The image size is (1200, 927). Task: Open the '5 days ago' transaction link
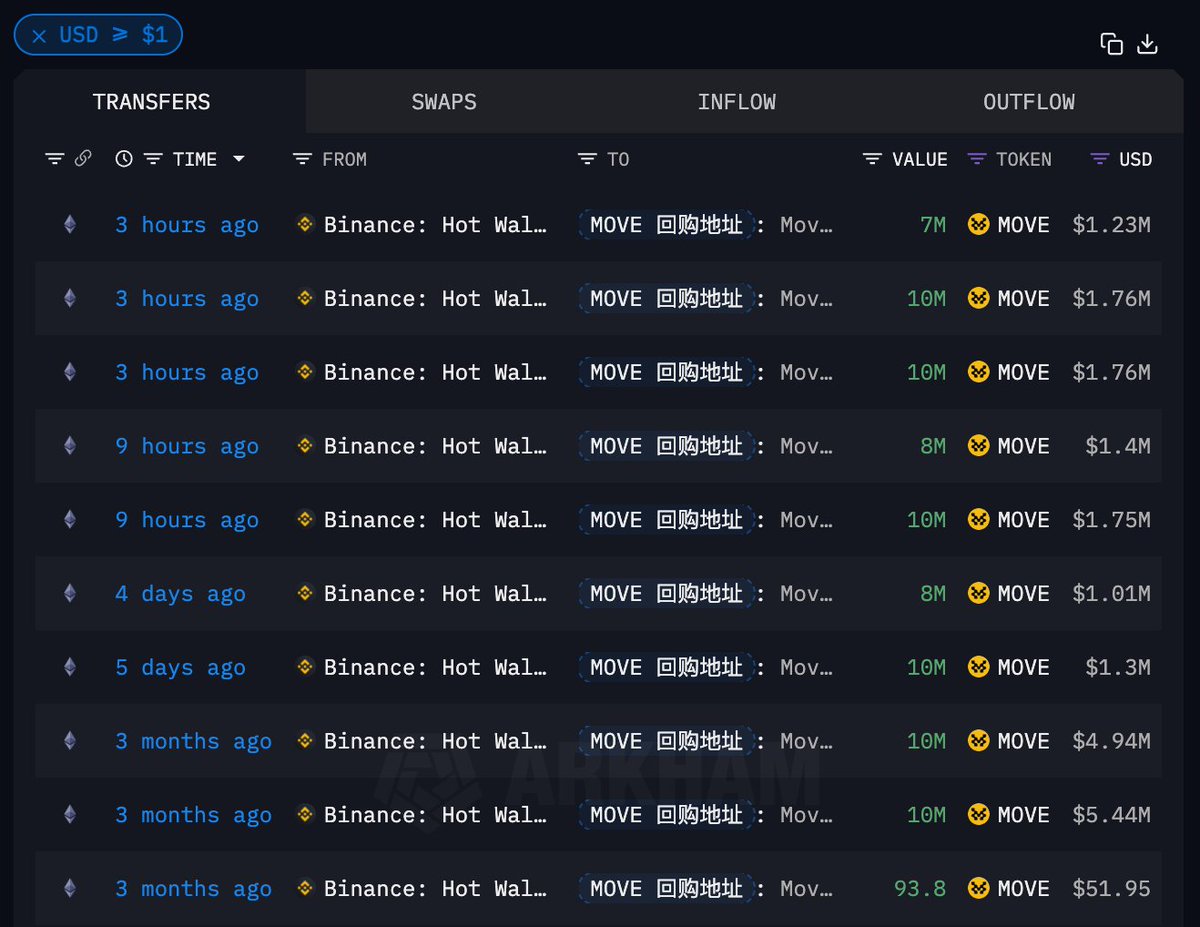pyautogui.click(x=180, y=667)
